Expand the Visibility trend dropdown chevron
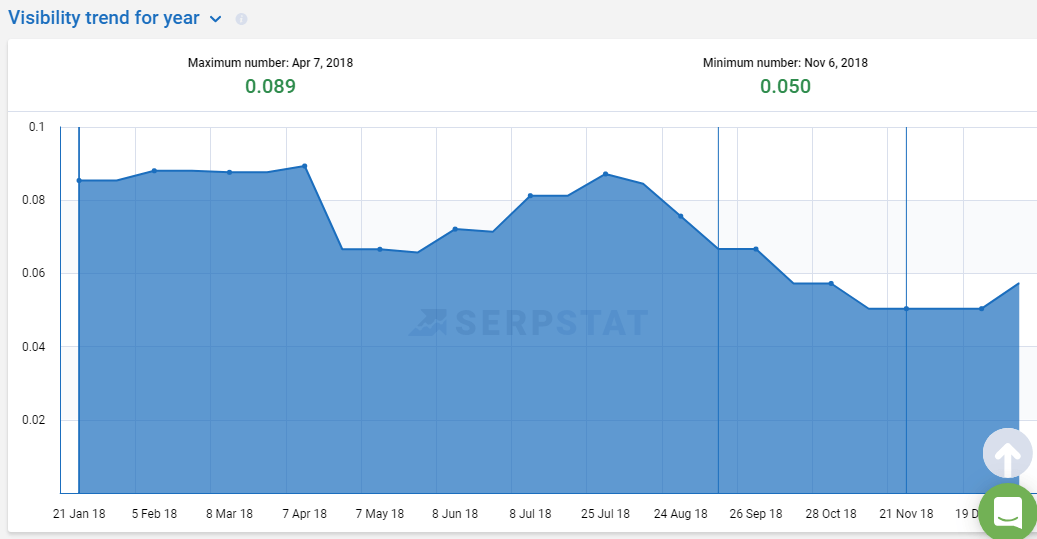Screen dimensions: 1037x539 pos(216,19)
